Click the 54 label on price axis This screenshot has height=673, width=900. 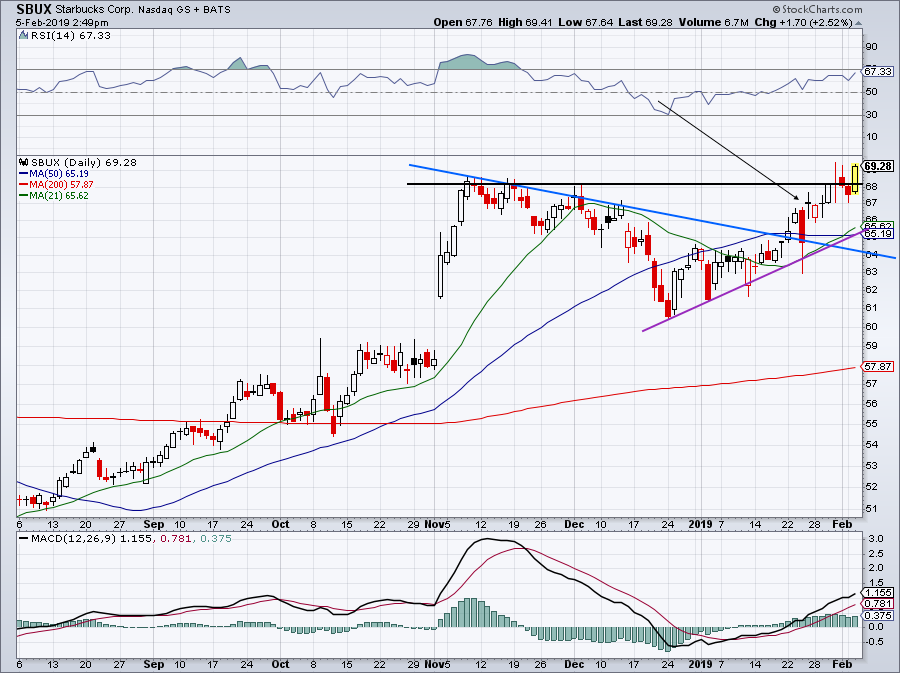click(871, 444)
